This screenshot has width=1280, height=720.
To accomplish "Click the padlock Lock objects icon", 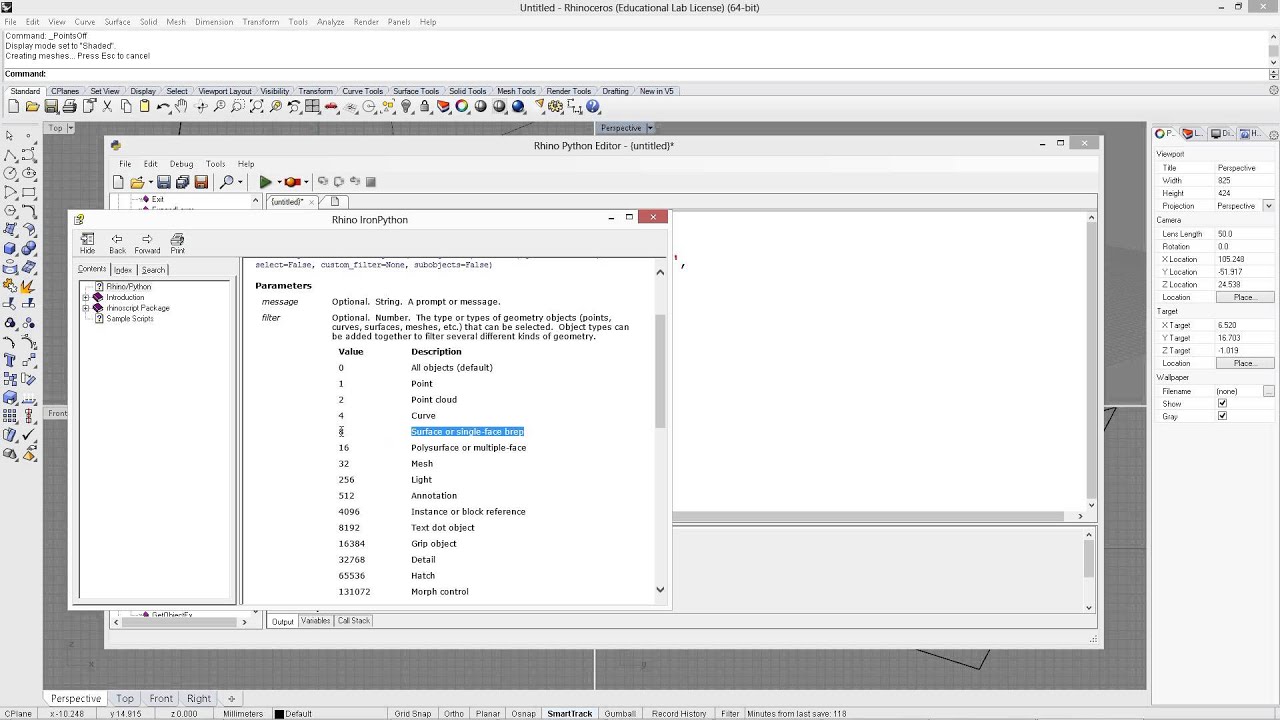I will [425, 106].
